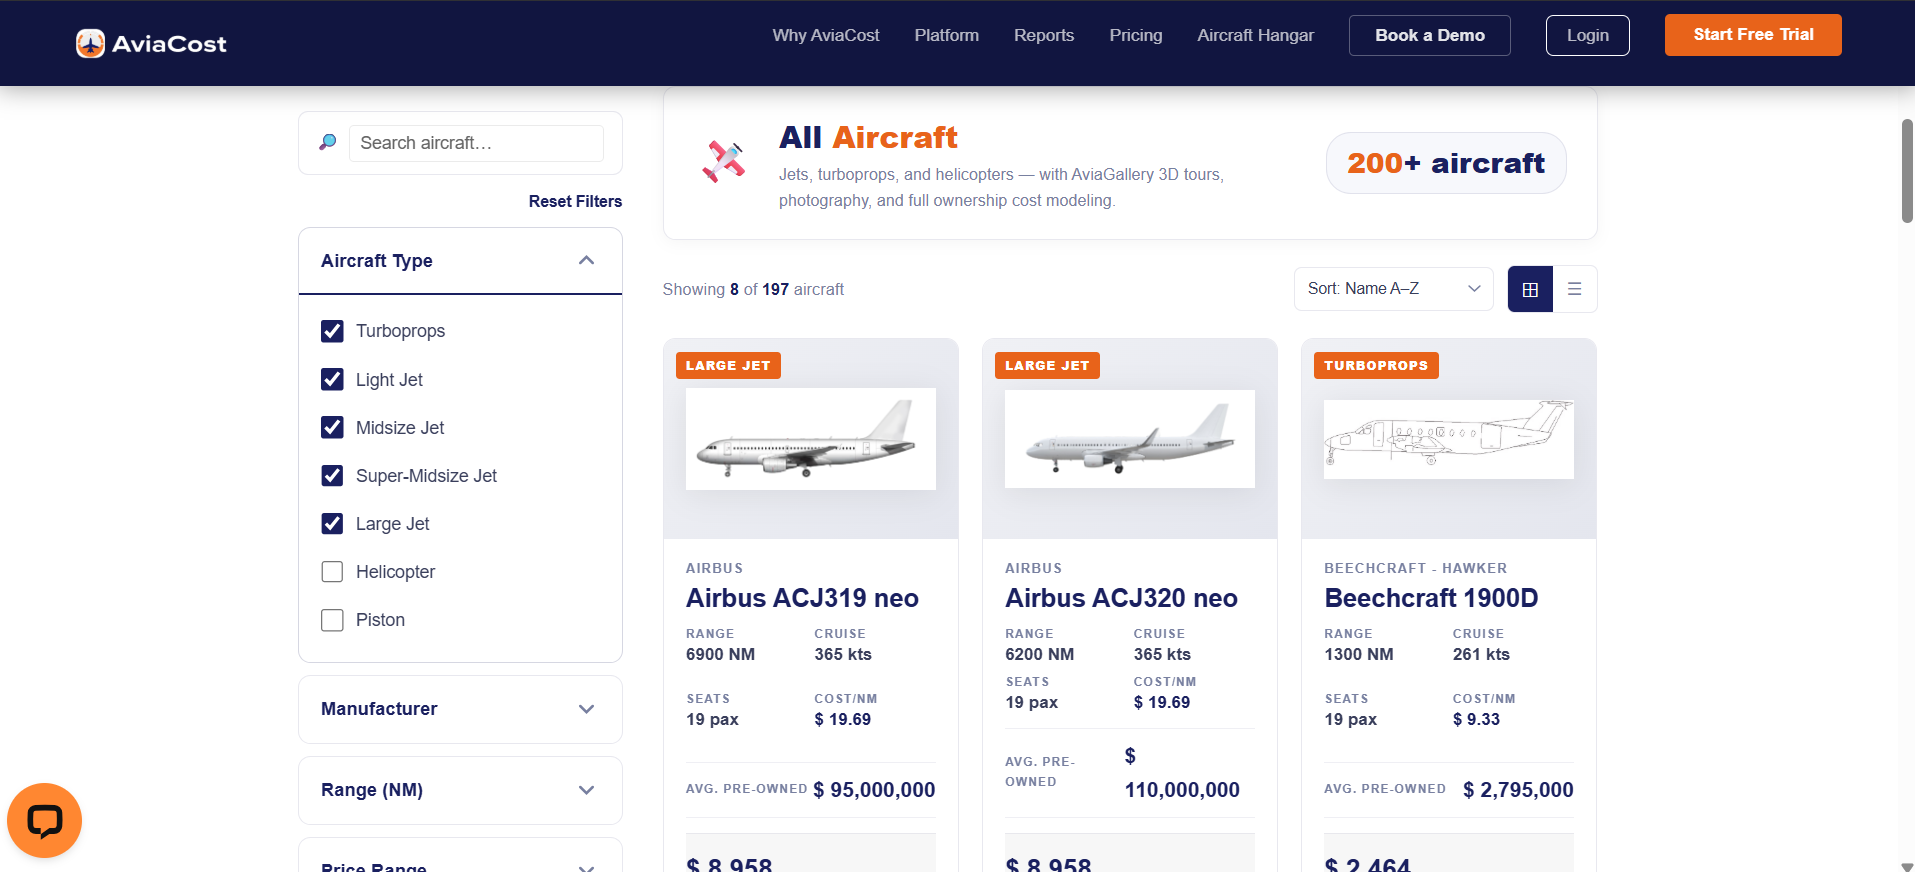Click the search magnifier icon
The image size is (1915, 872).
[x=327, y=142]
